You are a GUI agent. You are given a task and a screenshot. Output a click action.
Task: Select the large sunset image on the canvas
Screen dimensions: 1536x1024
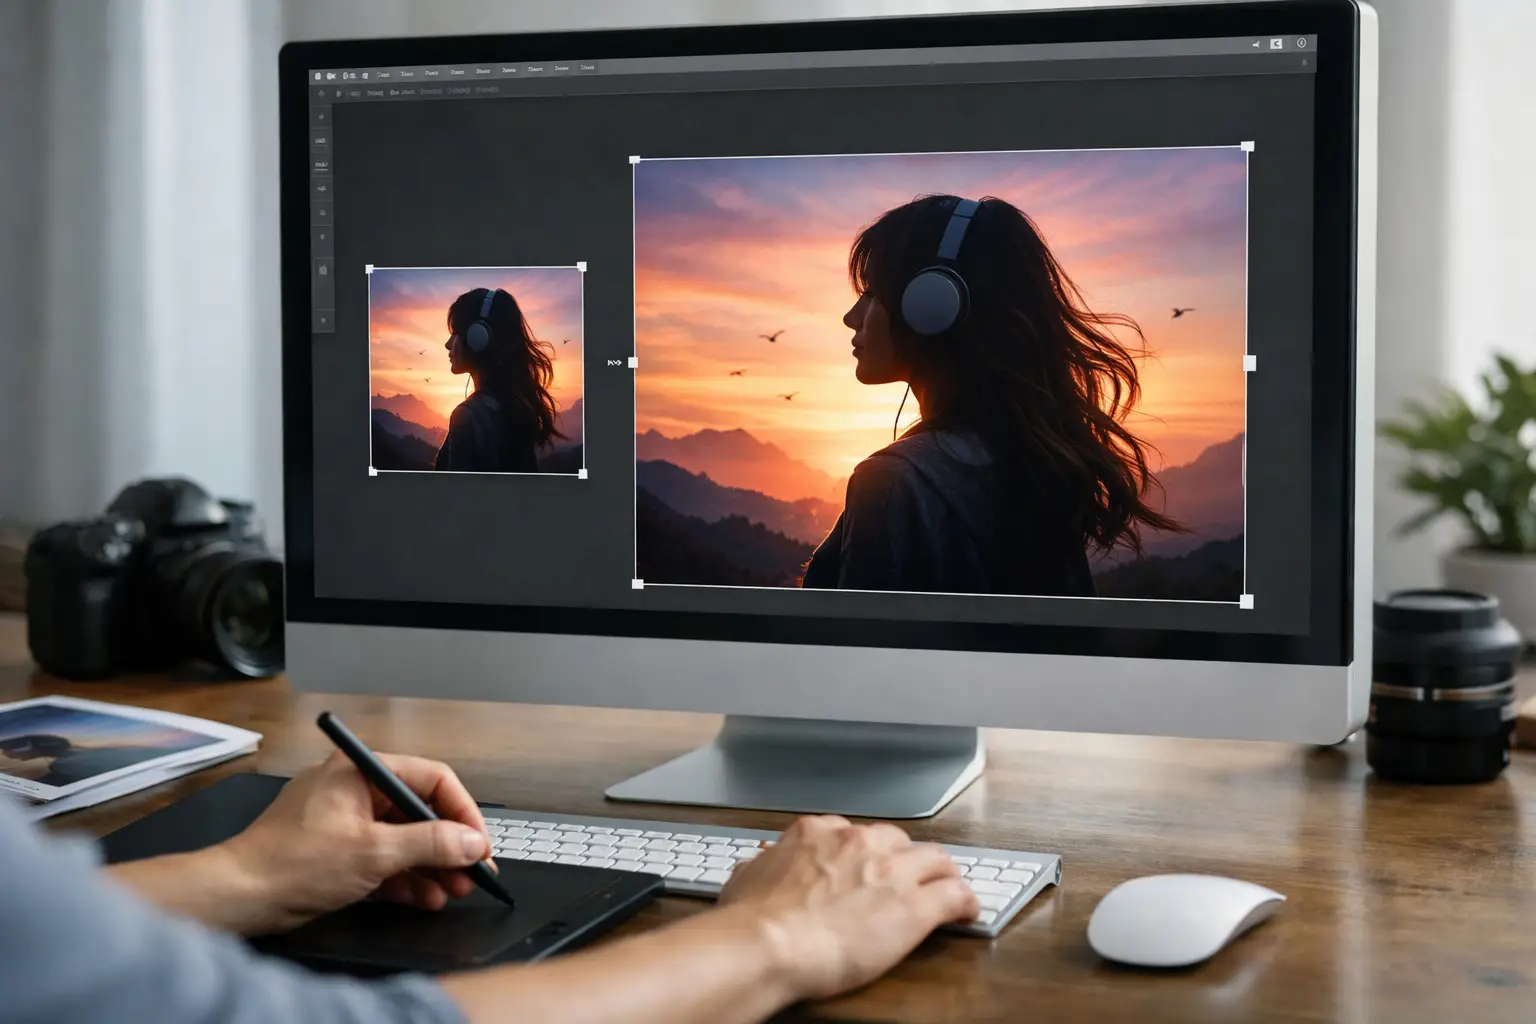tap(941, 374)
